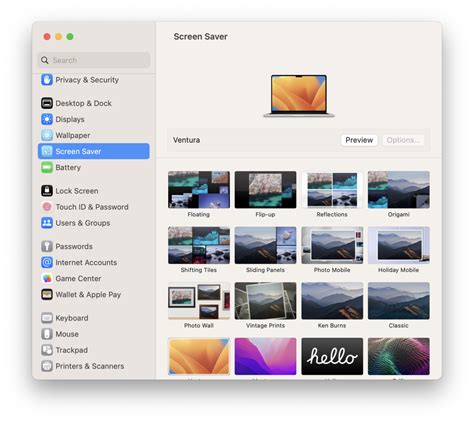Image resolution: width=474 pixels, height=422 pixels.
Task: Click the Users & Groups icon
Action: click(x=47, y=223)
